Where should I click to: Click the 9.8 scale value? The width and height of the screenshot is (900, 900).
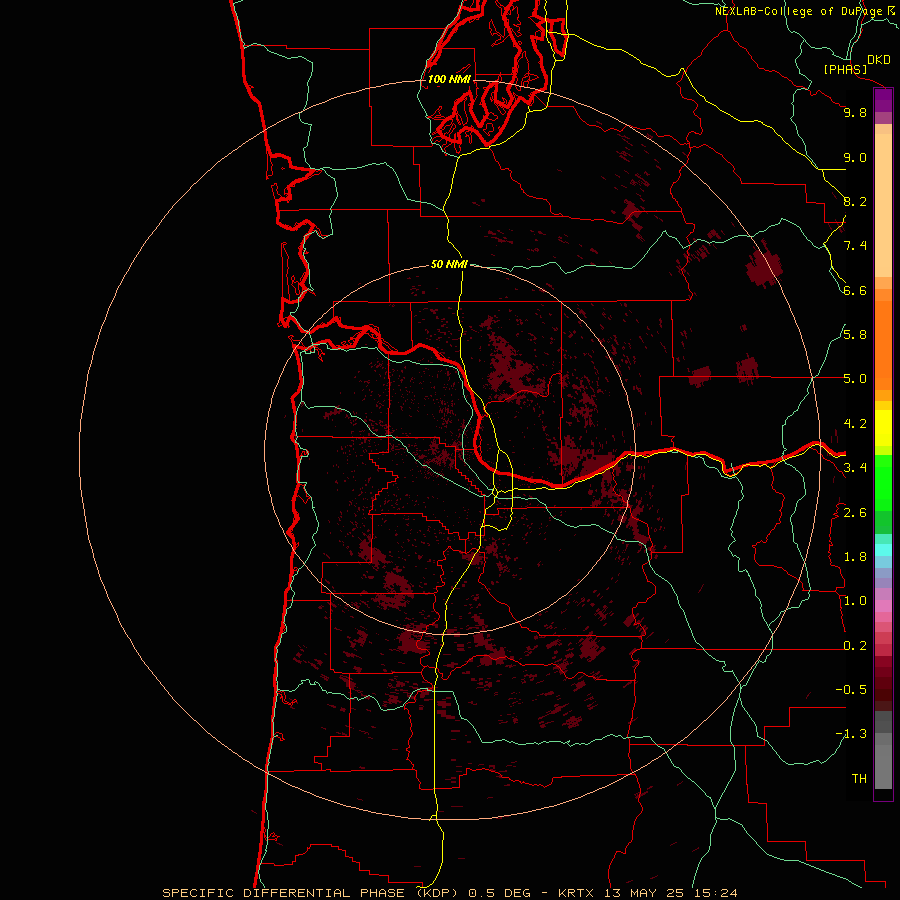855,112
